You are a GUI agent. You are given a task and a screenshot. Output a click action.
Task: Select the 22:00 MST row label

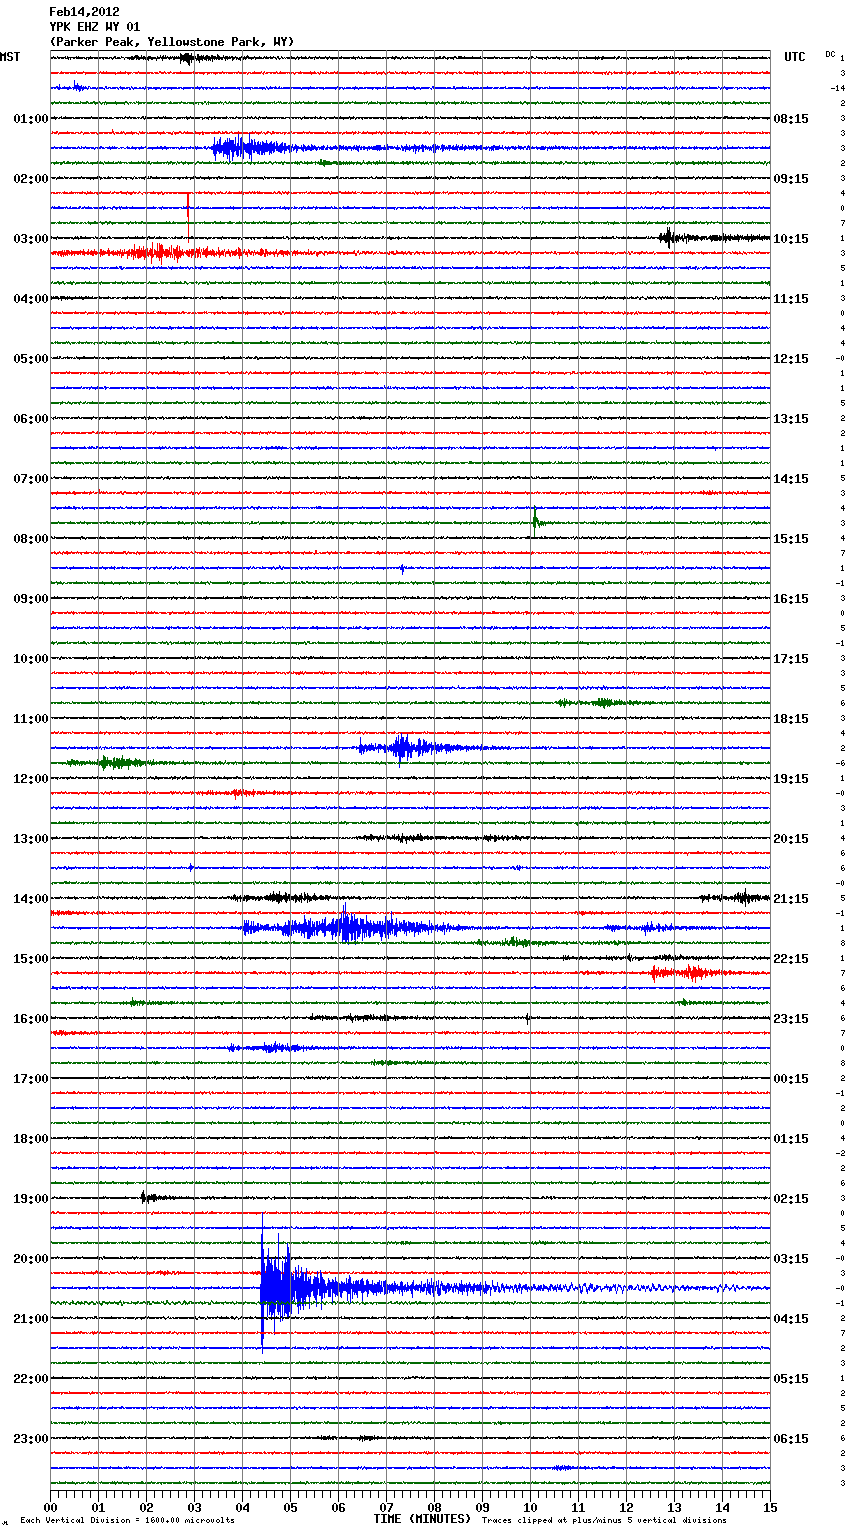[31, 1379]
